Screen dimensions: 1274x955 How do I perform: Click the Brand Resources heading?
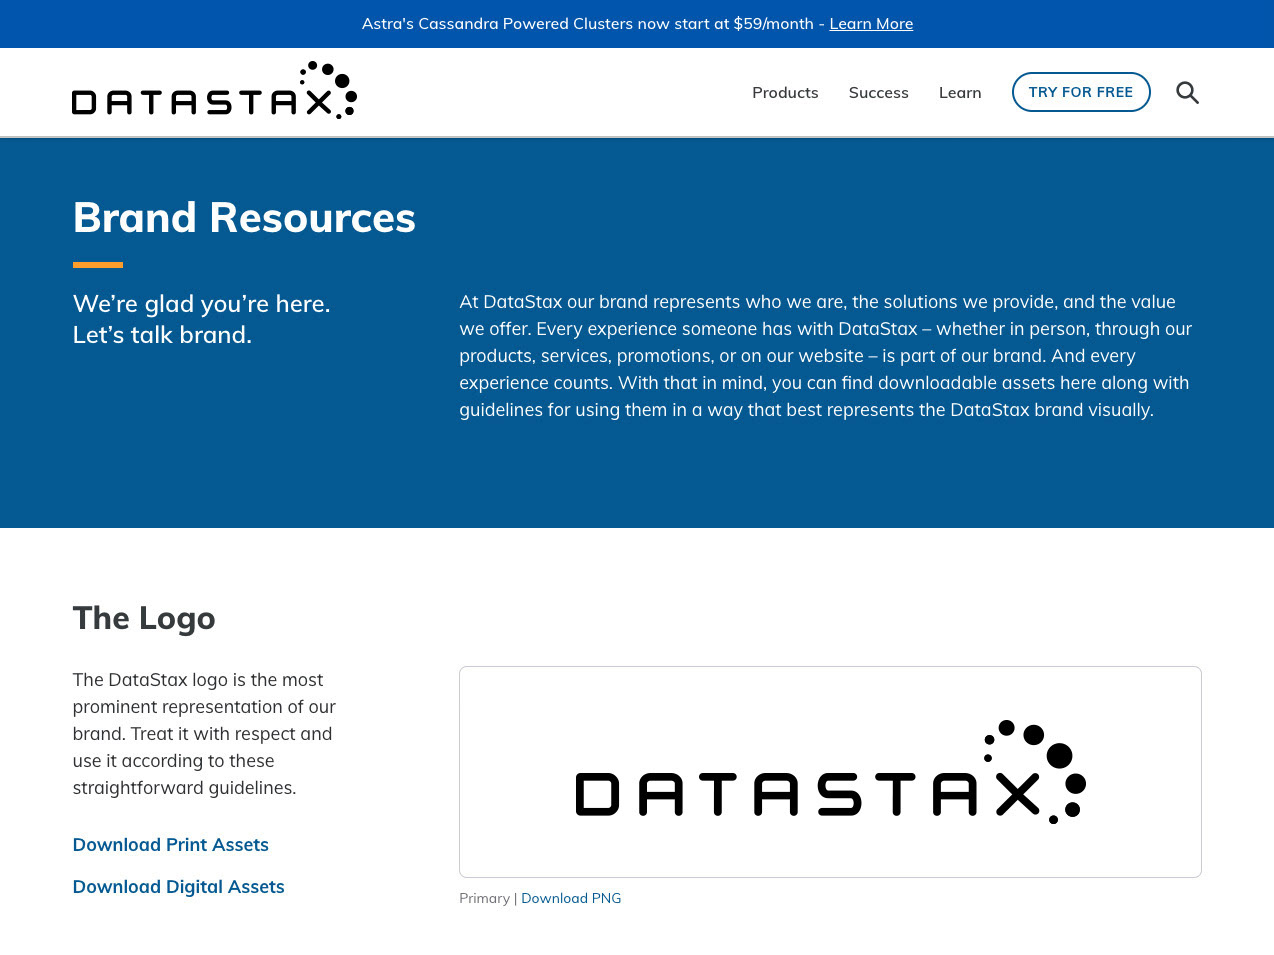244,217
